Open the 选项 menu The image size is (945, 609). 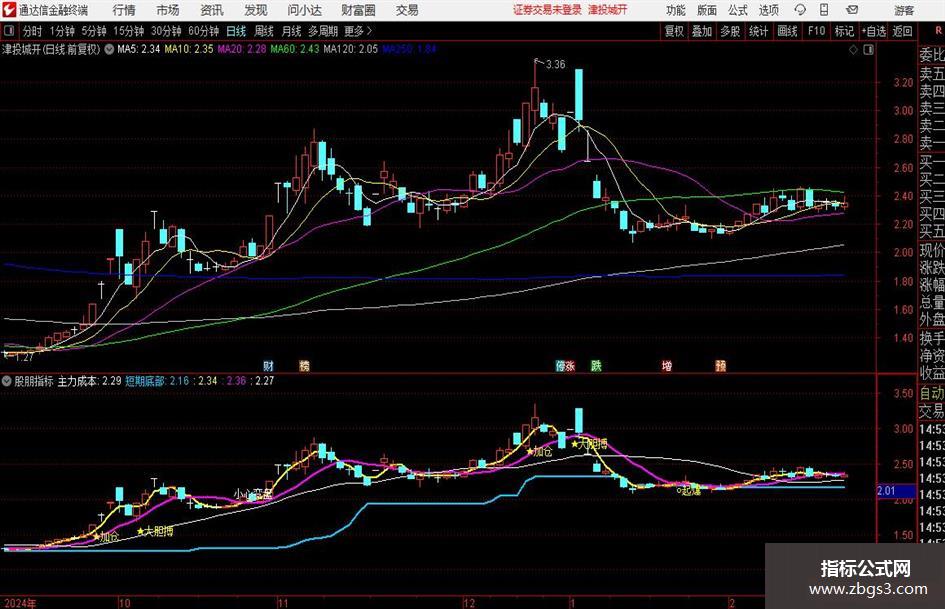768,10
